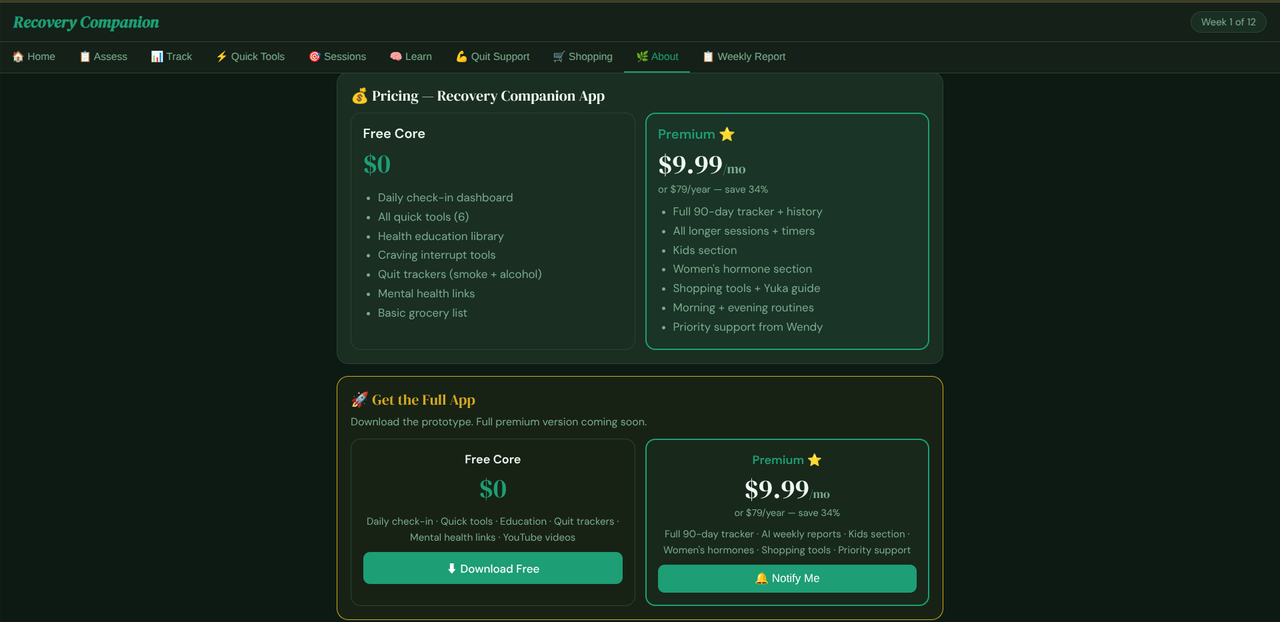Open the Learn tab
This screenshot has height=622, width=1280.
tap(418, 57)
